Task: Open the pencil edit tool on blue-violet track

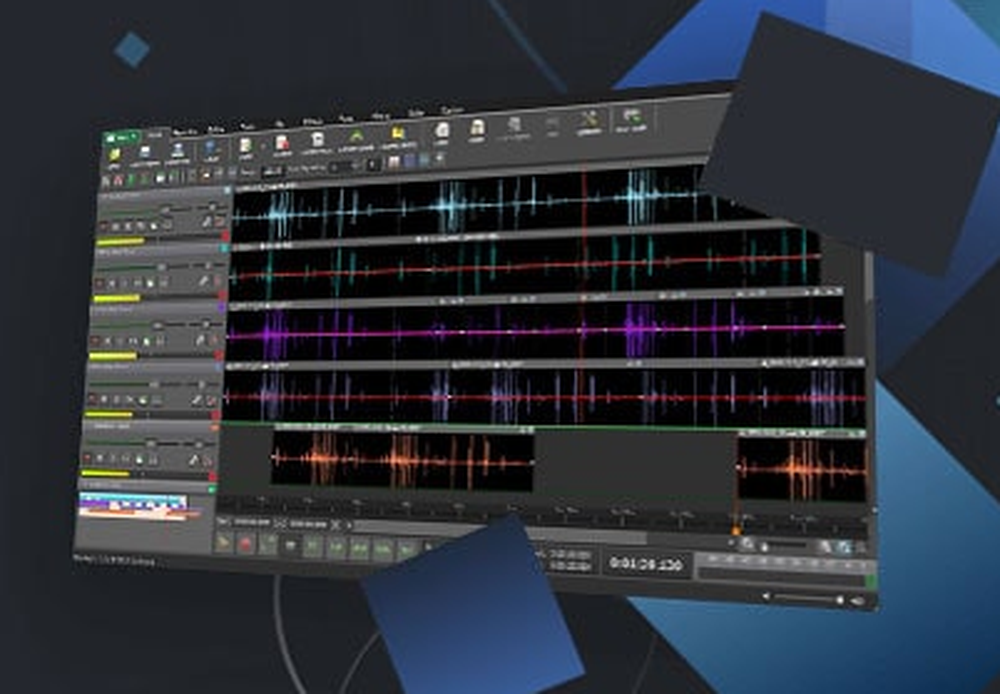Action: pos(196,400)
